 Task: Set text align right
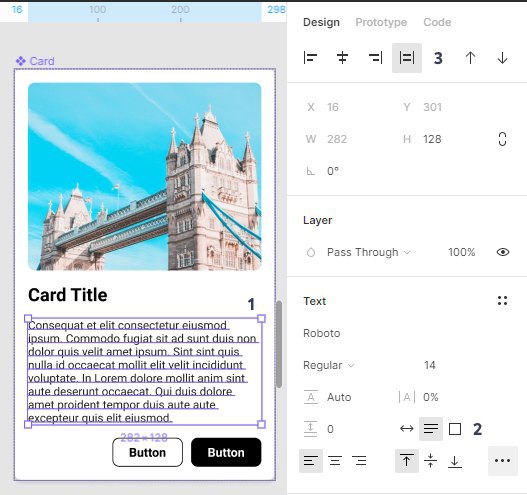[x=359, y=461]
